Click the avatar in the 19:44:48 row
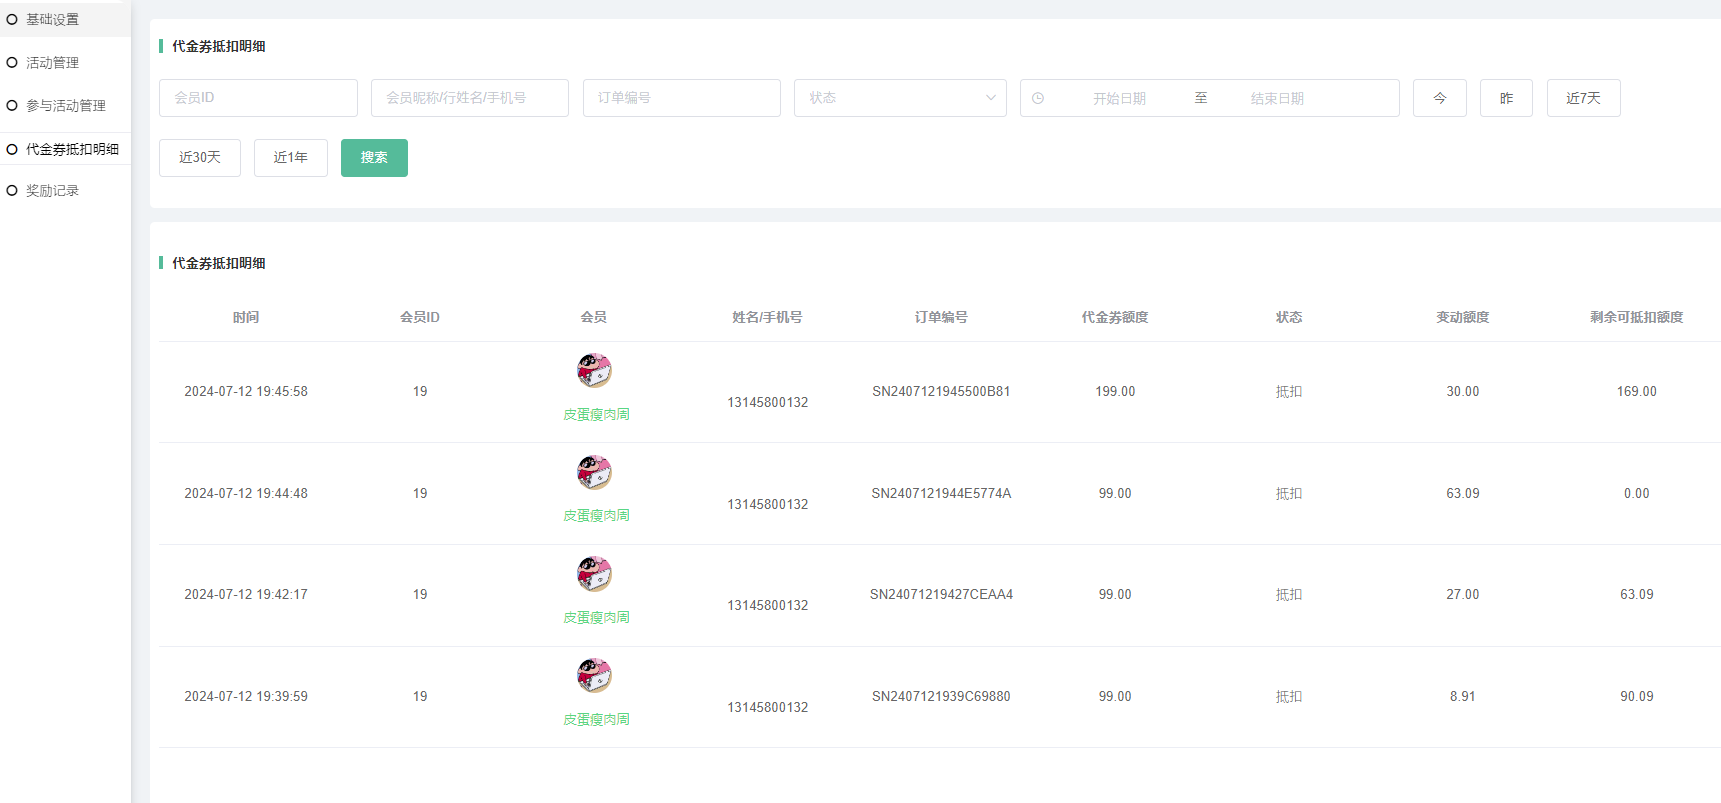The width and height of the screenshot is (1721, 803). (594, 472)
